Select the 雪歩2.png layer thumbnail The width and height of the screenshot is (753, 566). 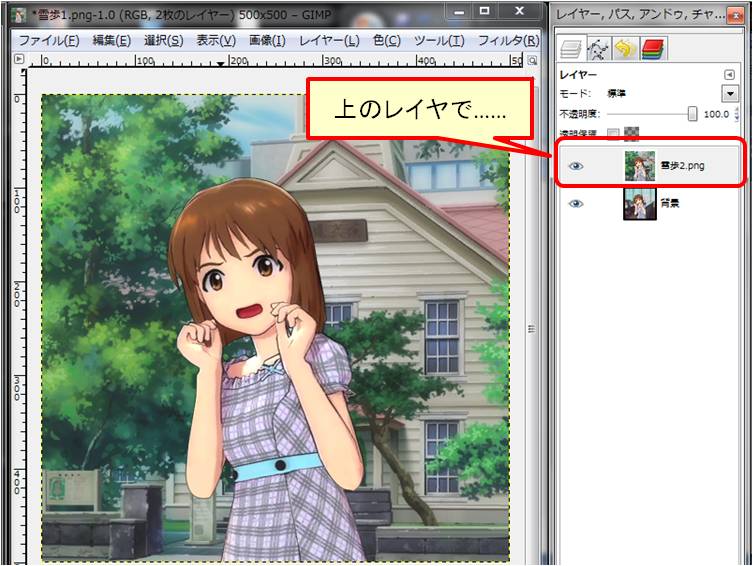tap(640, 166)
